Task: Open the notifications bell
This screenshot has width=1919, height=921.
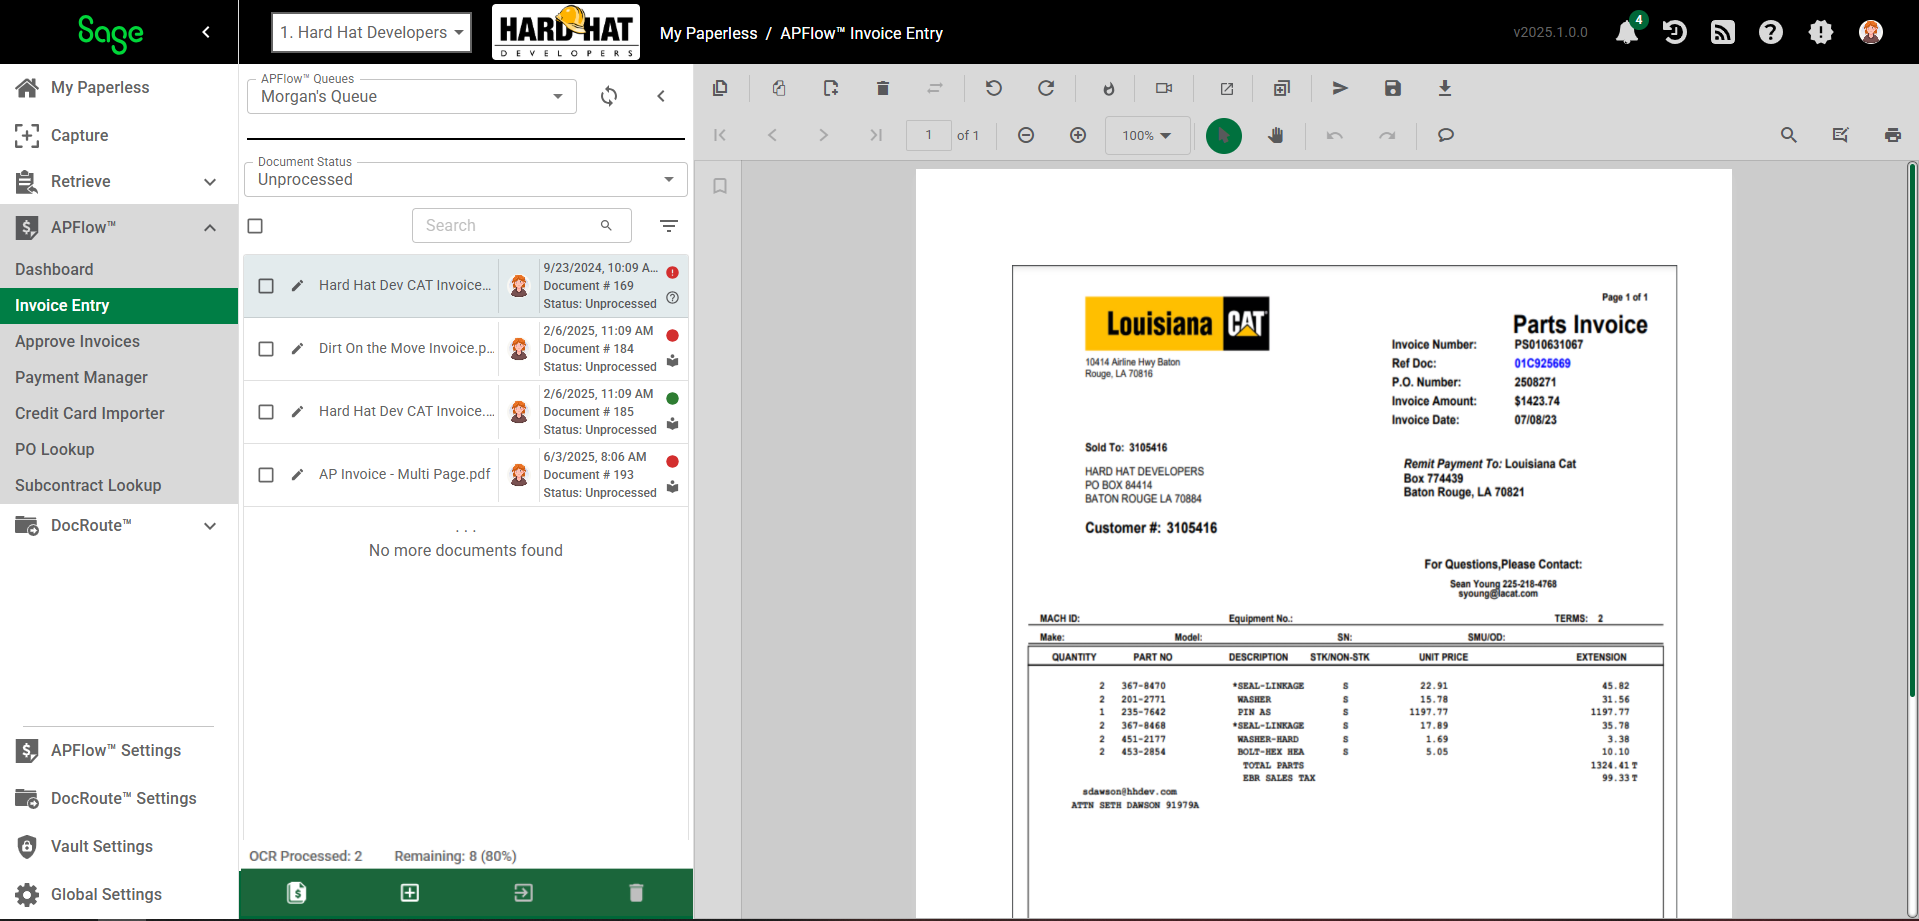Action: pyautogui.click(x=1627, y=32)
